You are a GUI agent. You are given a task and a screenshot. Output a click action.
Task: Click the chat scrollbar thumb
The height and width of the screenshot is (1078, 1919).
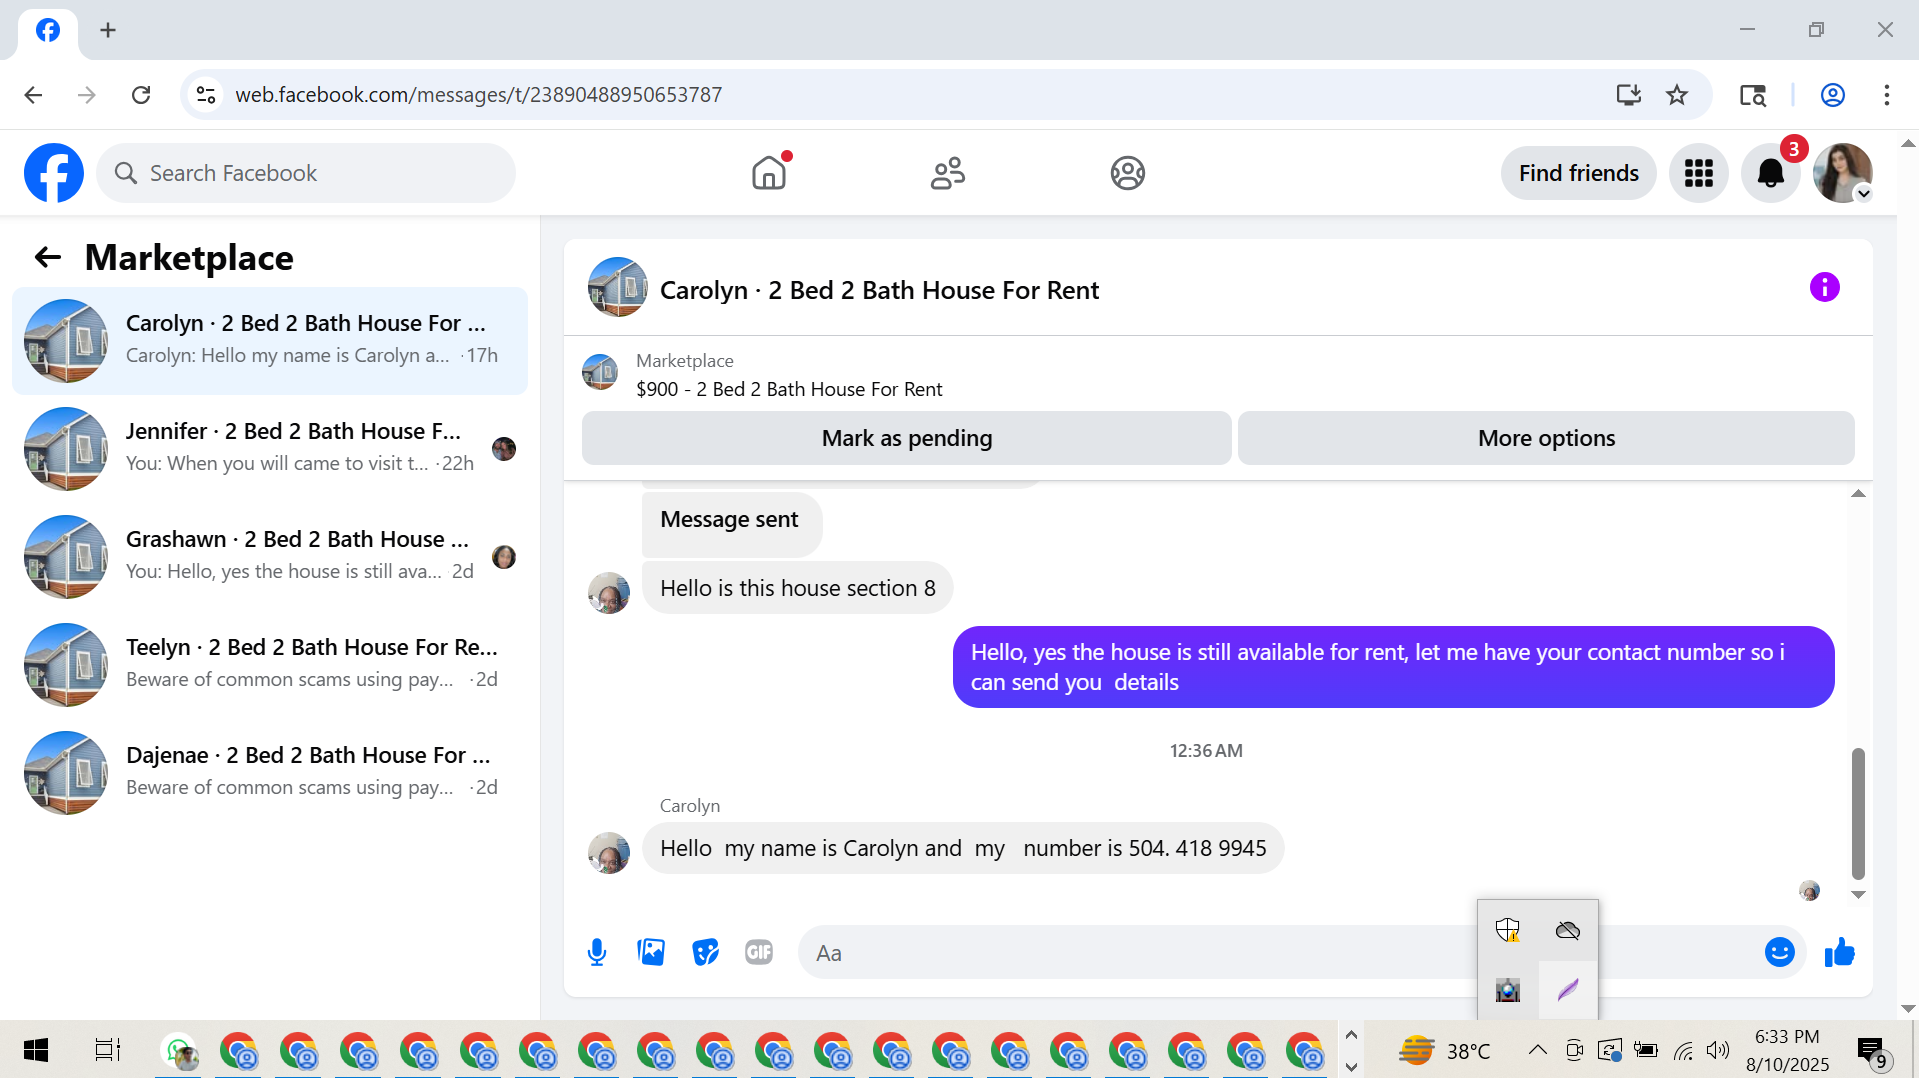[1858, 813]
